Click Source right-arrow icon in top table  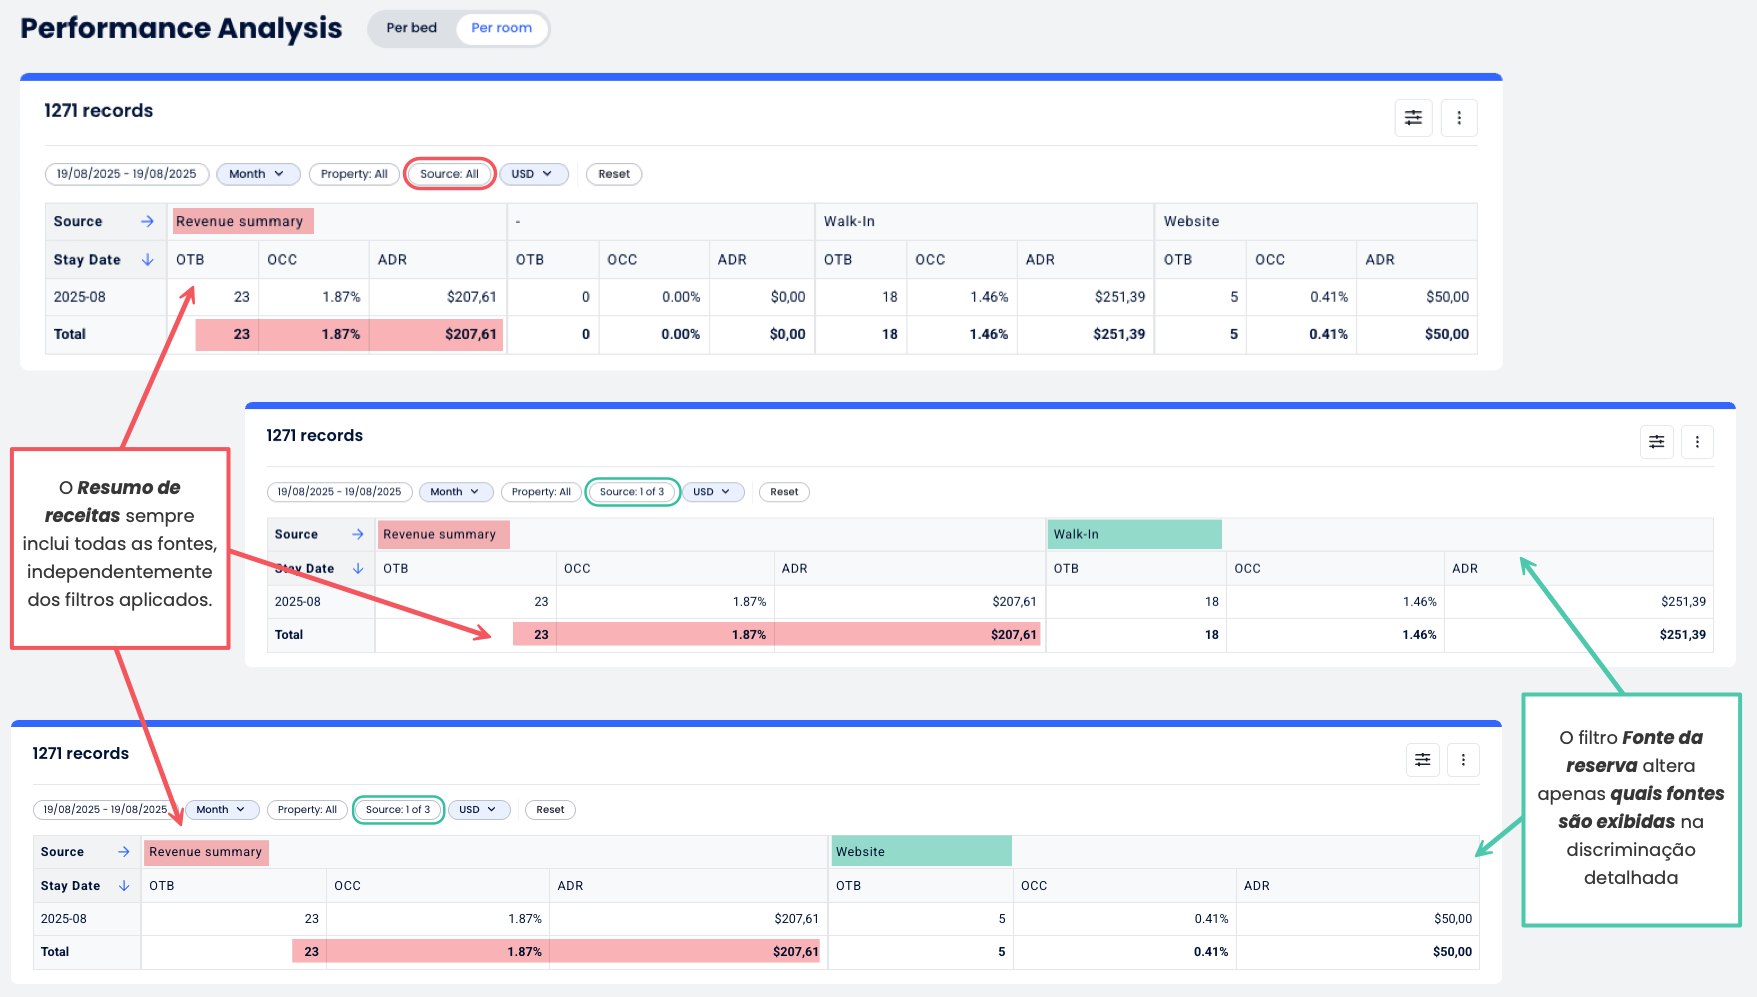[x=147, y=221]
